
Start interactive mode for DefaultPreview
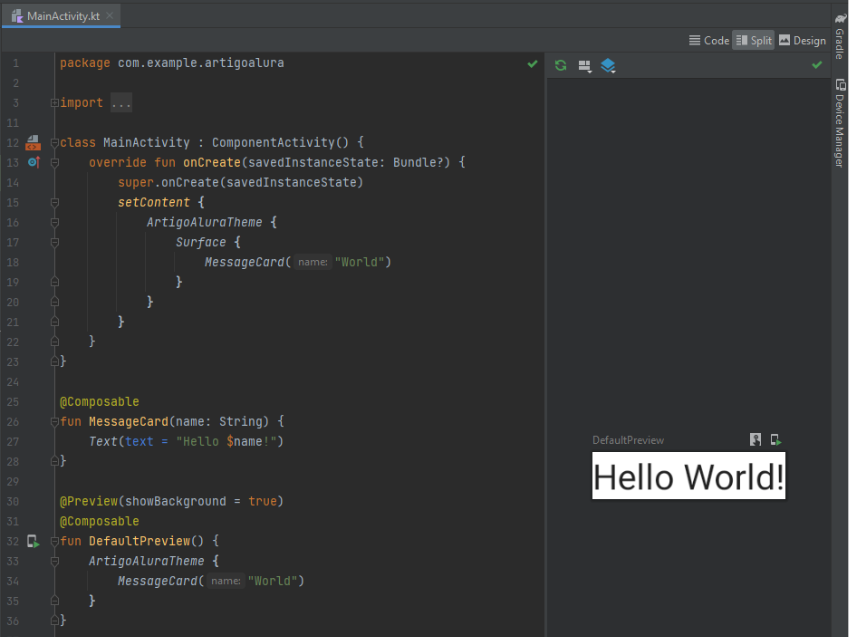(x=755, y=440)
